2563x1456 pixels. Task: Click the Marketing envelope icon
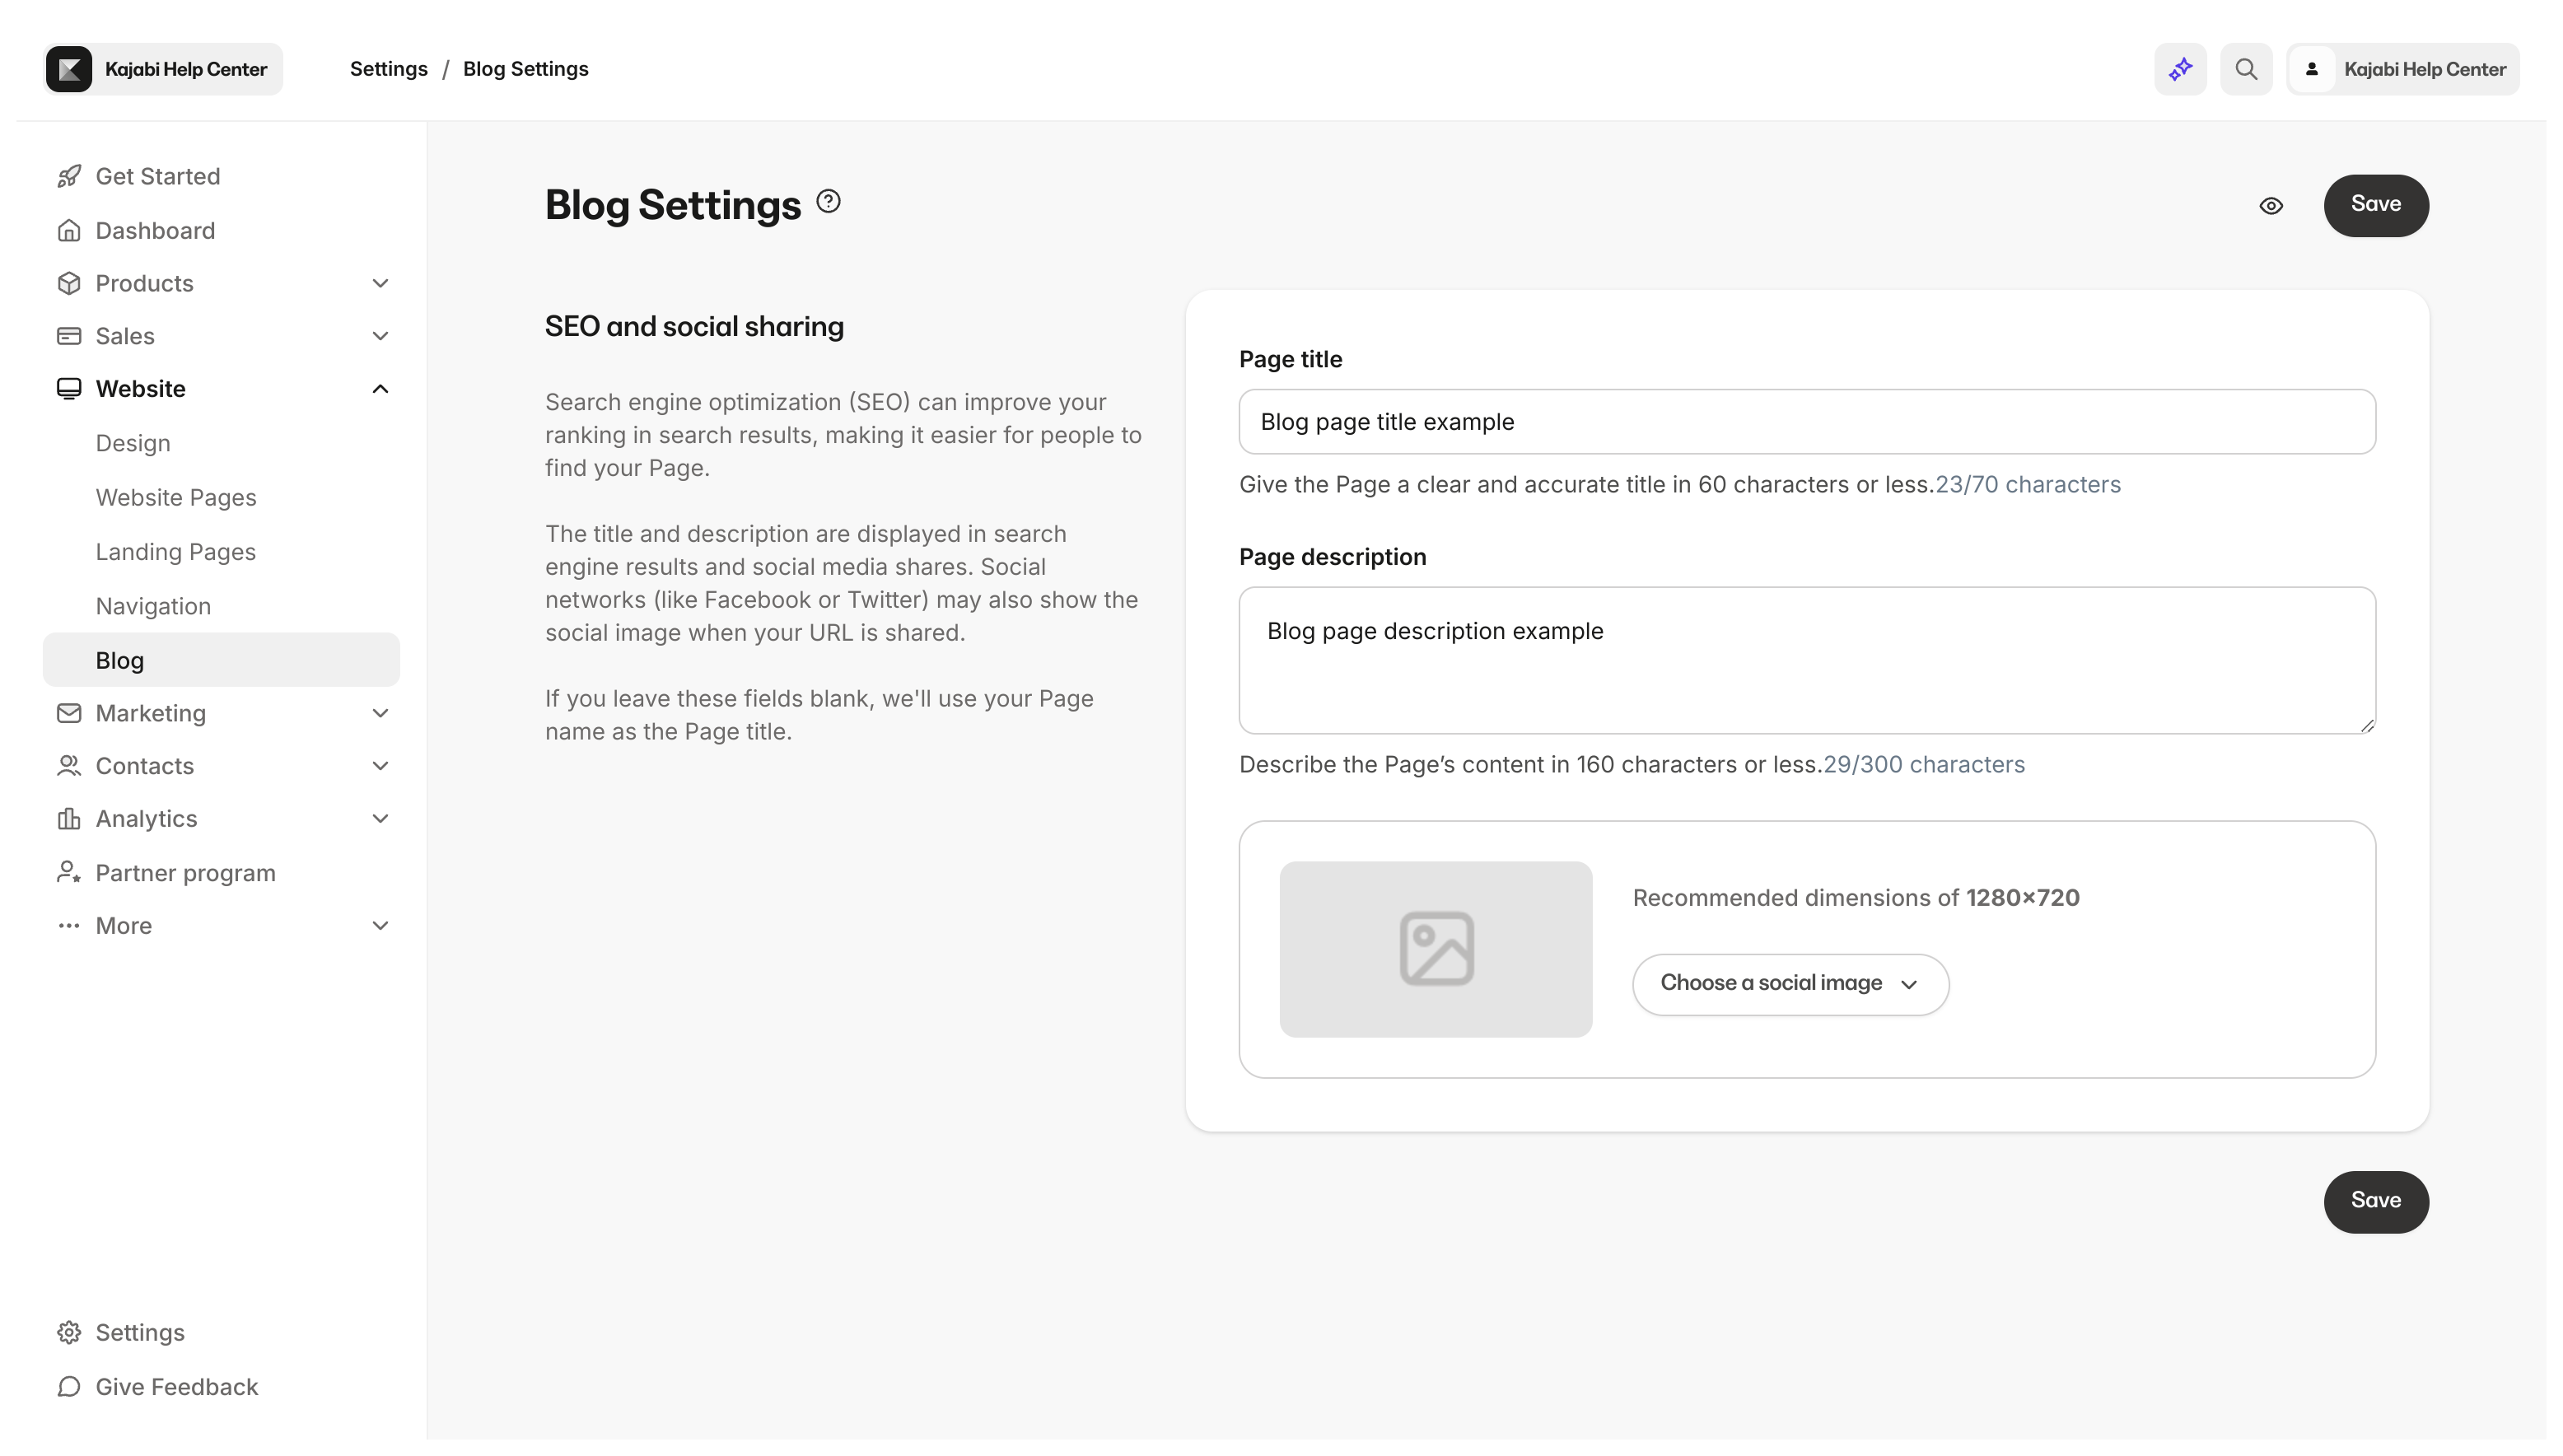(69, 713)
